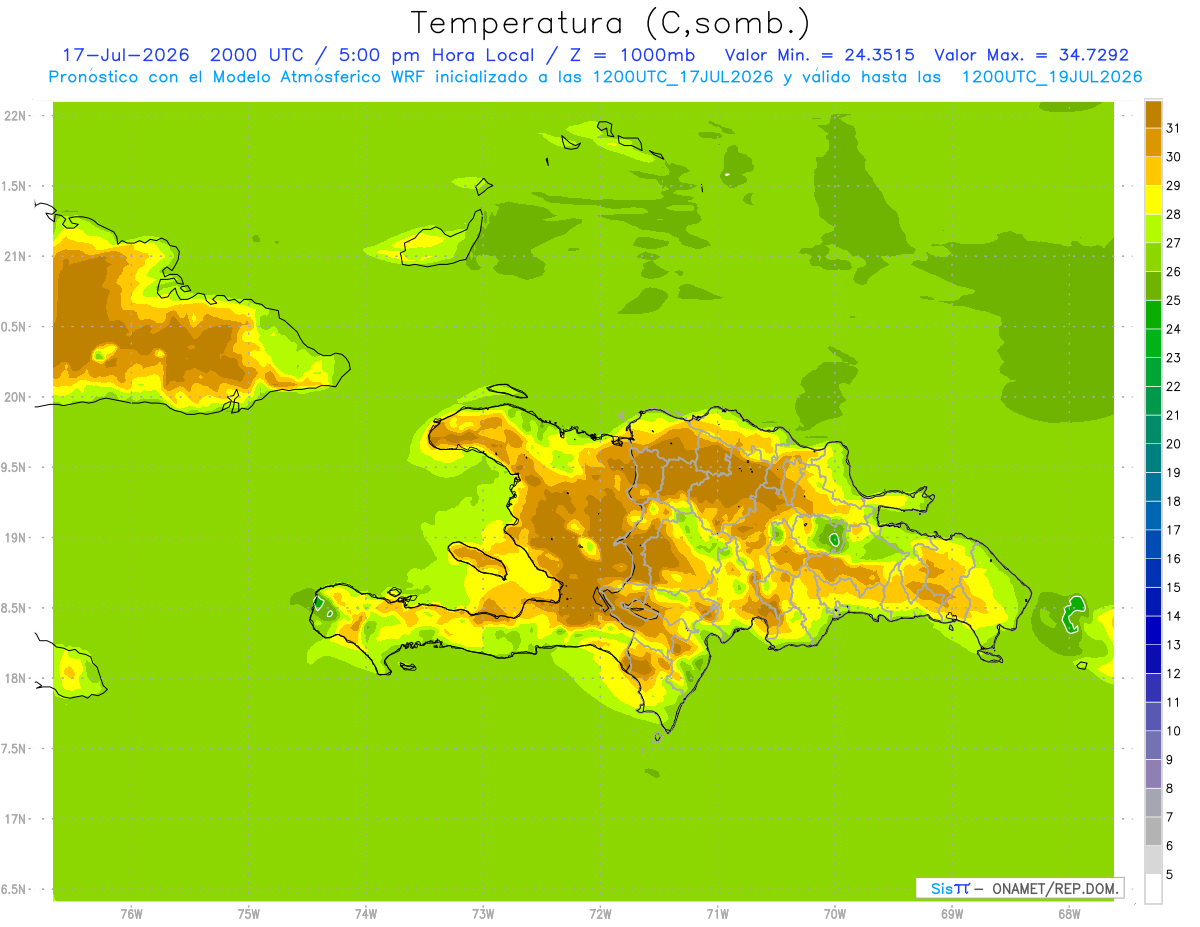Click the "20N" latitude label

(x=16, y=397)
